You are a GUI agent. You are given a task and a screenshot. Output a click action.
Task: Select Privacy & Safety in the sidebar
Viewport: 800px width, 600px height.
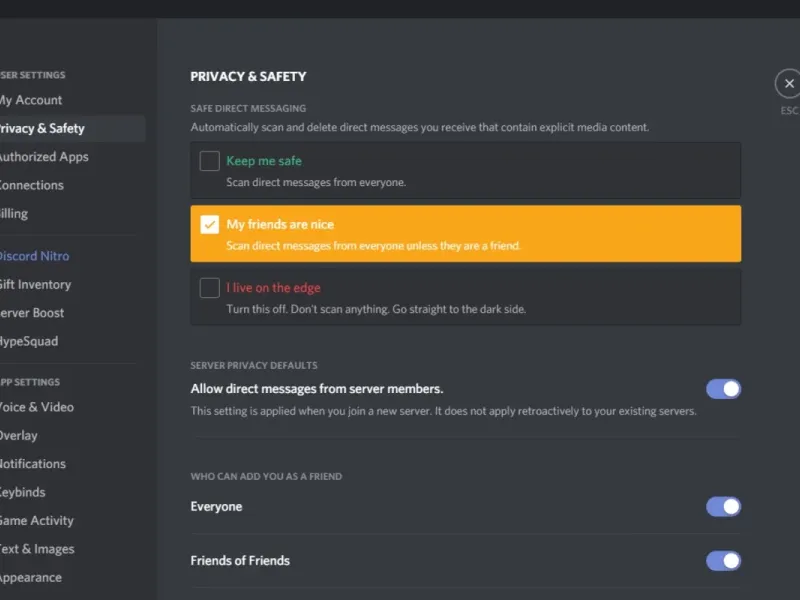pyautogui.click(x=40, y=128)
